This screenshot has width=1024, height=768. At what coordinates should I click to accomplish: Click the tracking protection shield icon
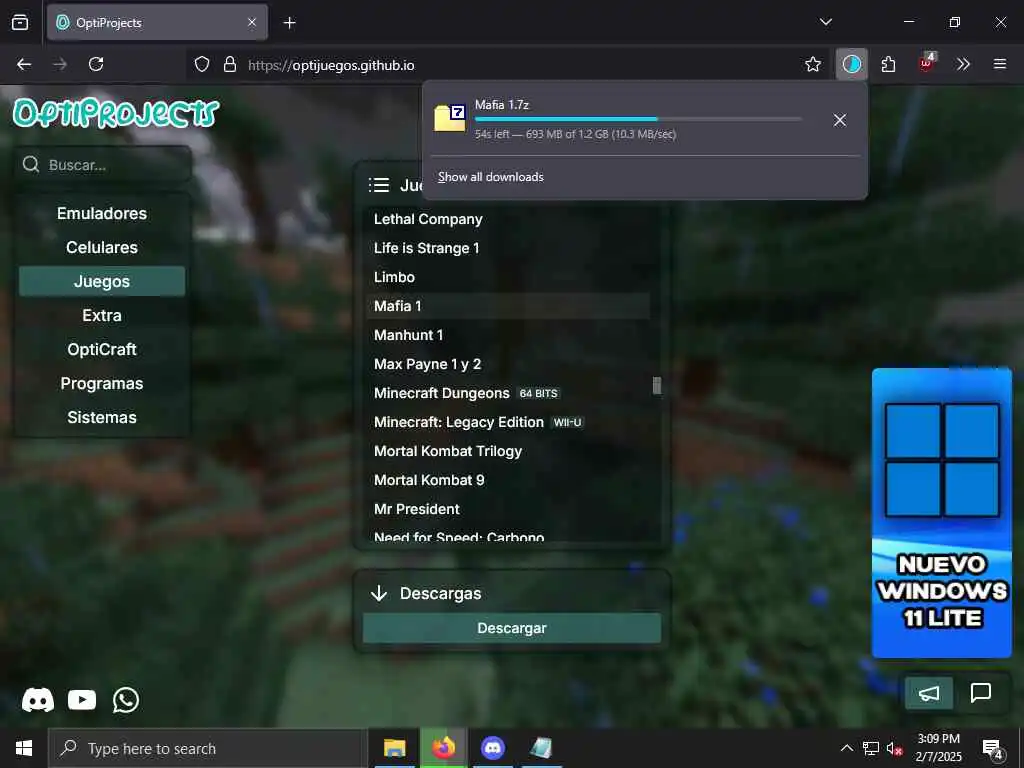pyautogui.click(x=202, y=64)
